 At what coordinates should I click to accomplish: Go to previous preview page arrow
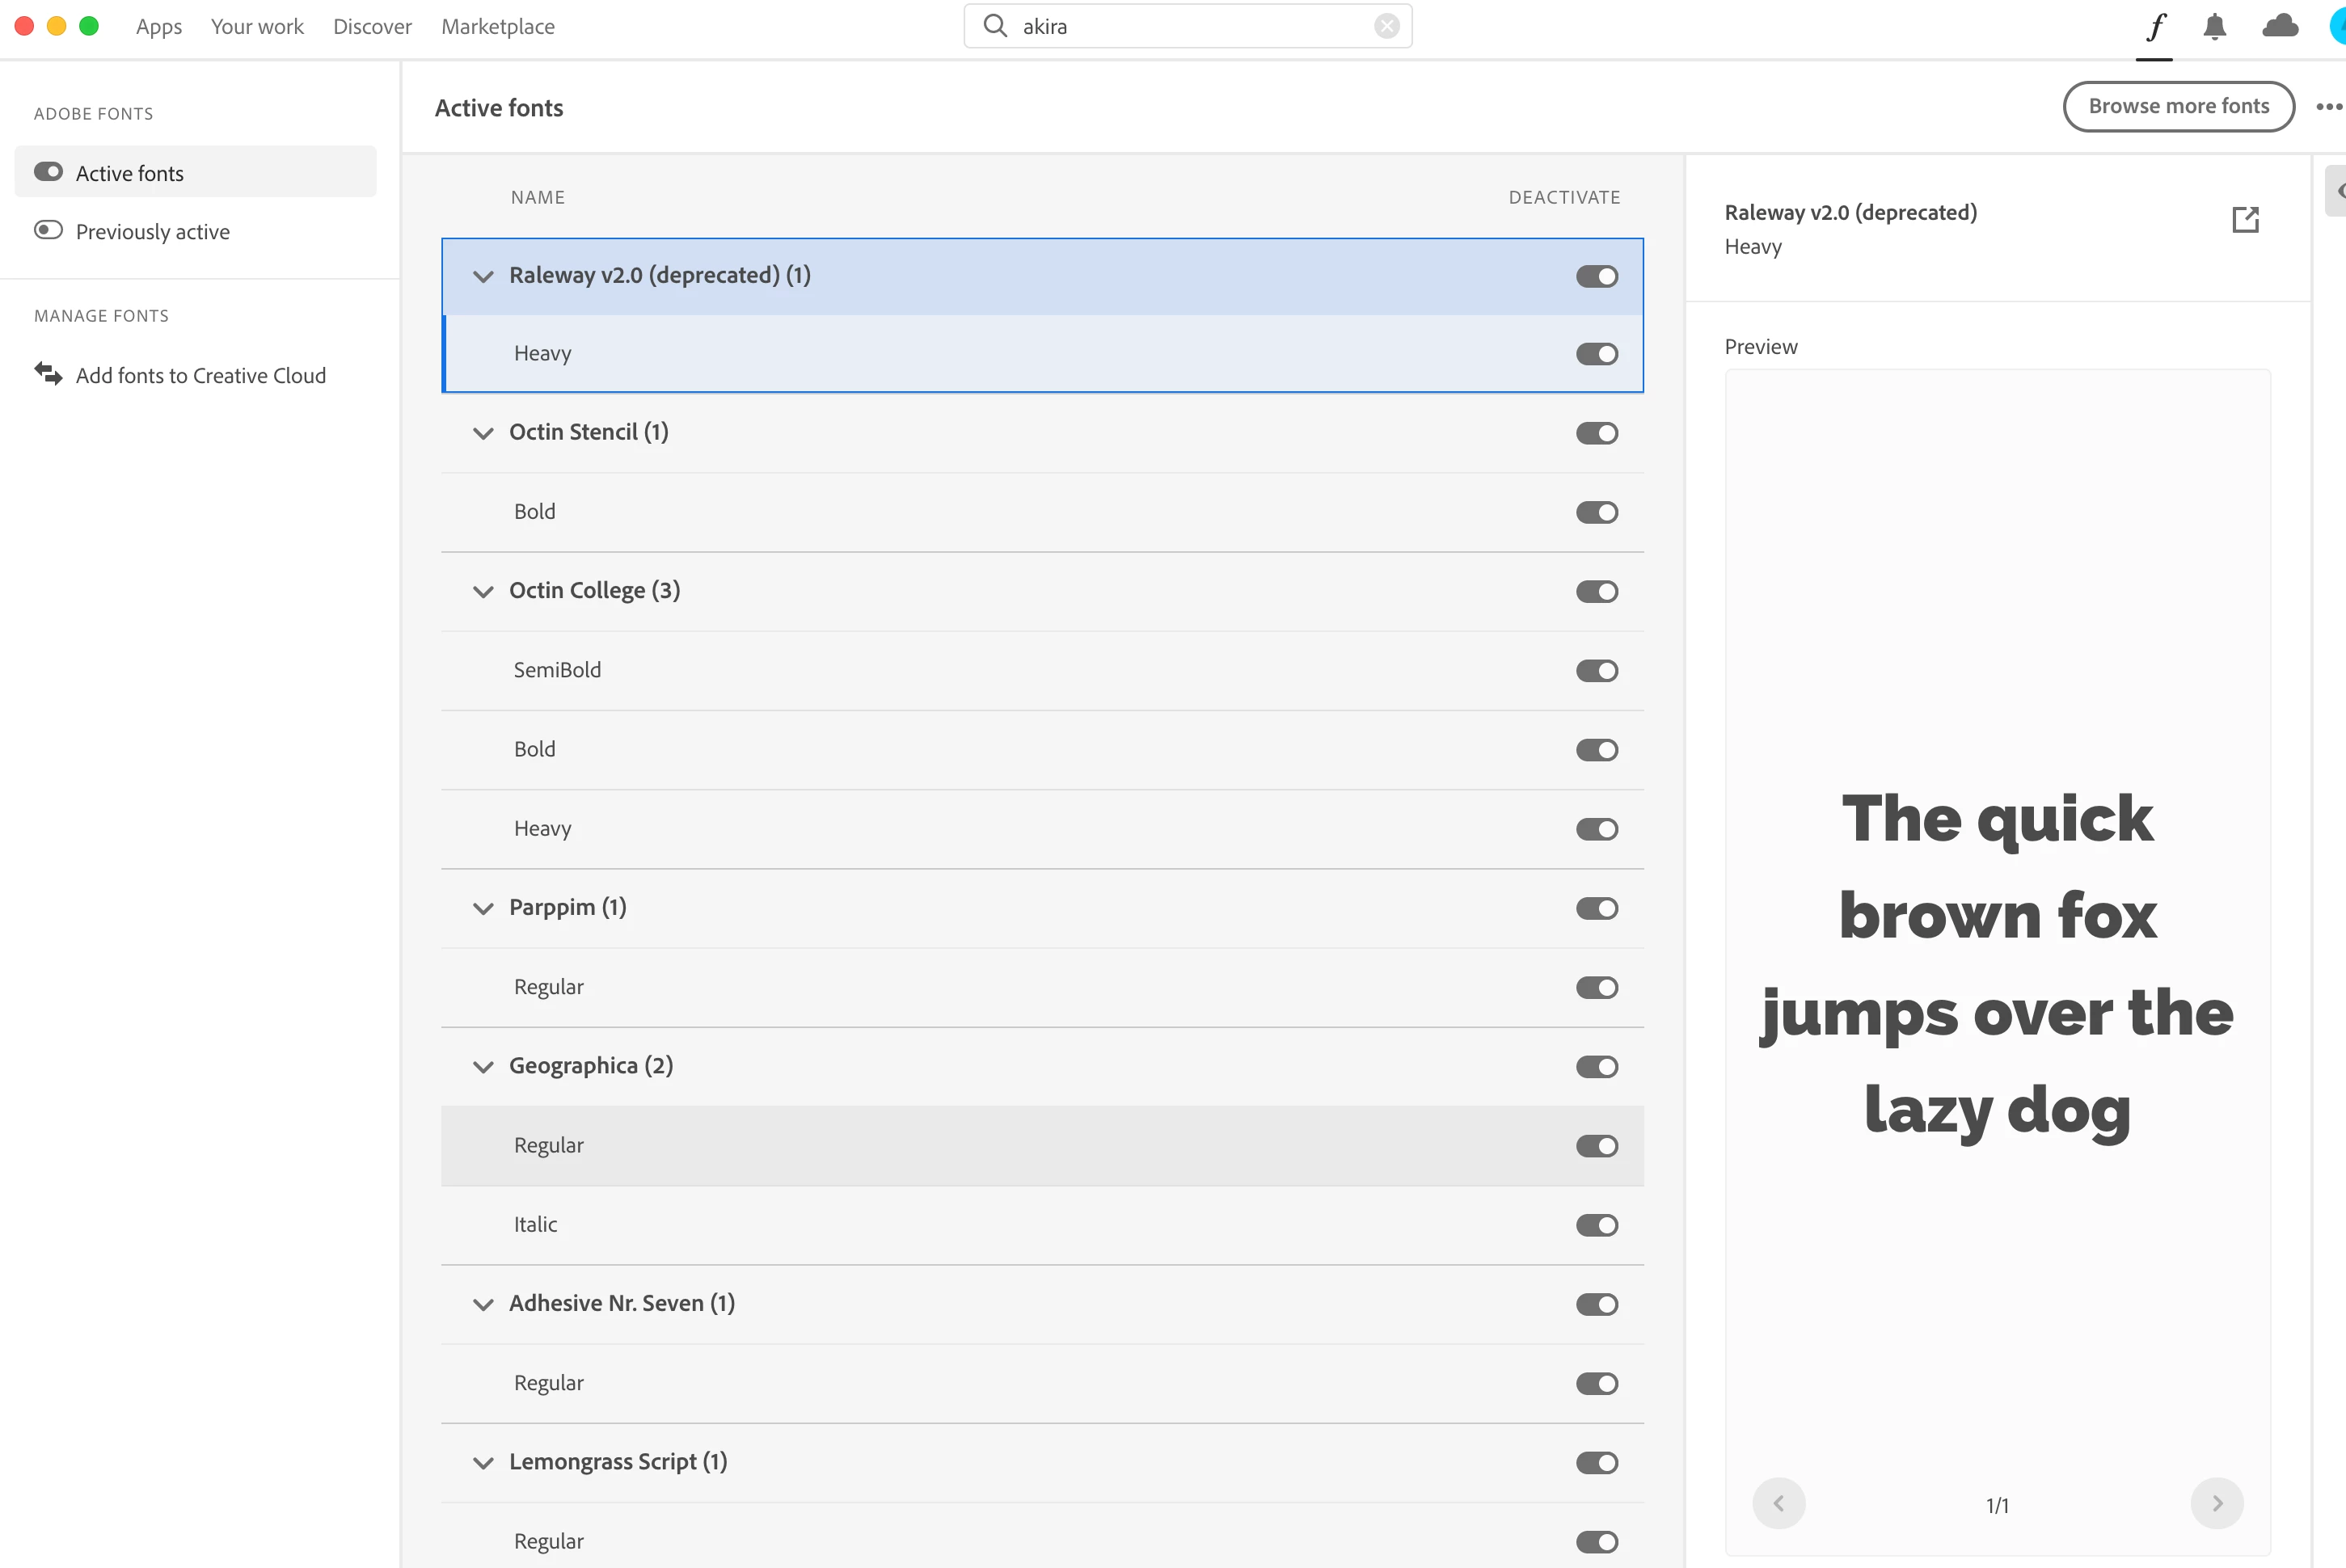(1778, 1503)
